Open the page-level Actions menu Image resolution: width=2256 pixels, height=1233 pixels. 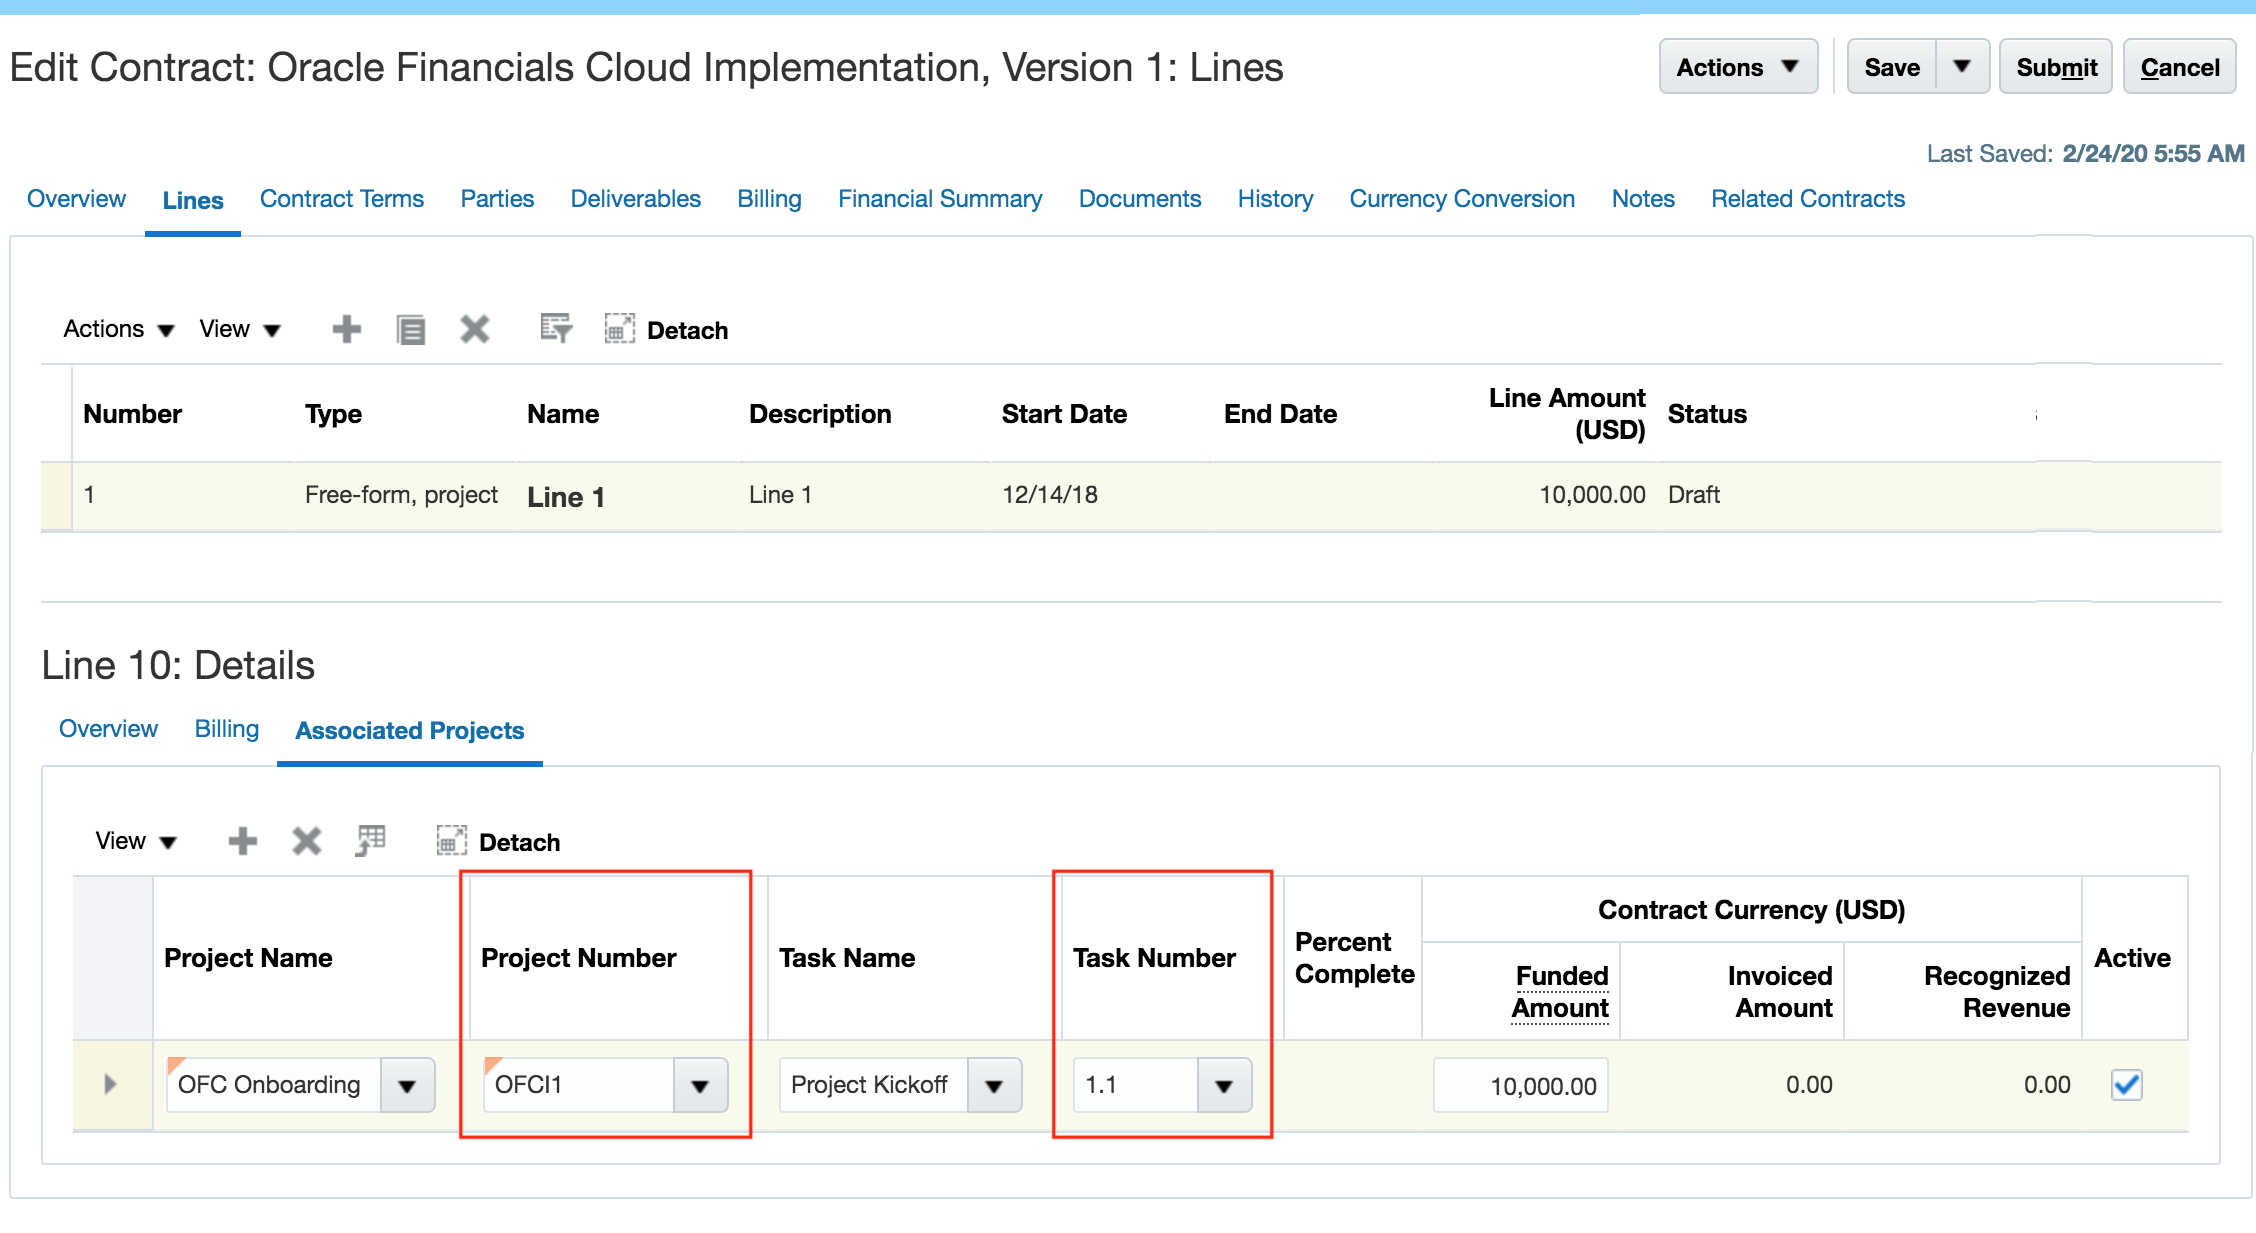pyautogui.click(x=1738, y=67)
